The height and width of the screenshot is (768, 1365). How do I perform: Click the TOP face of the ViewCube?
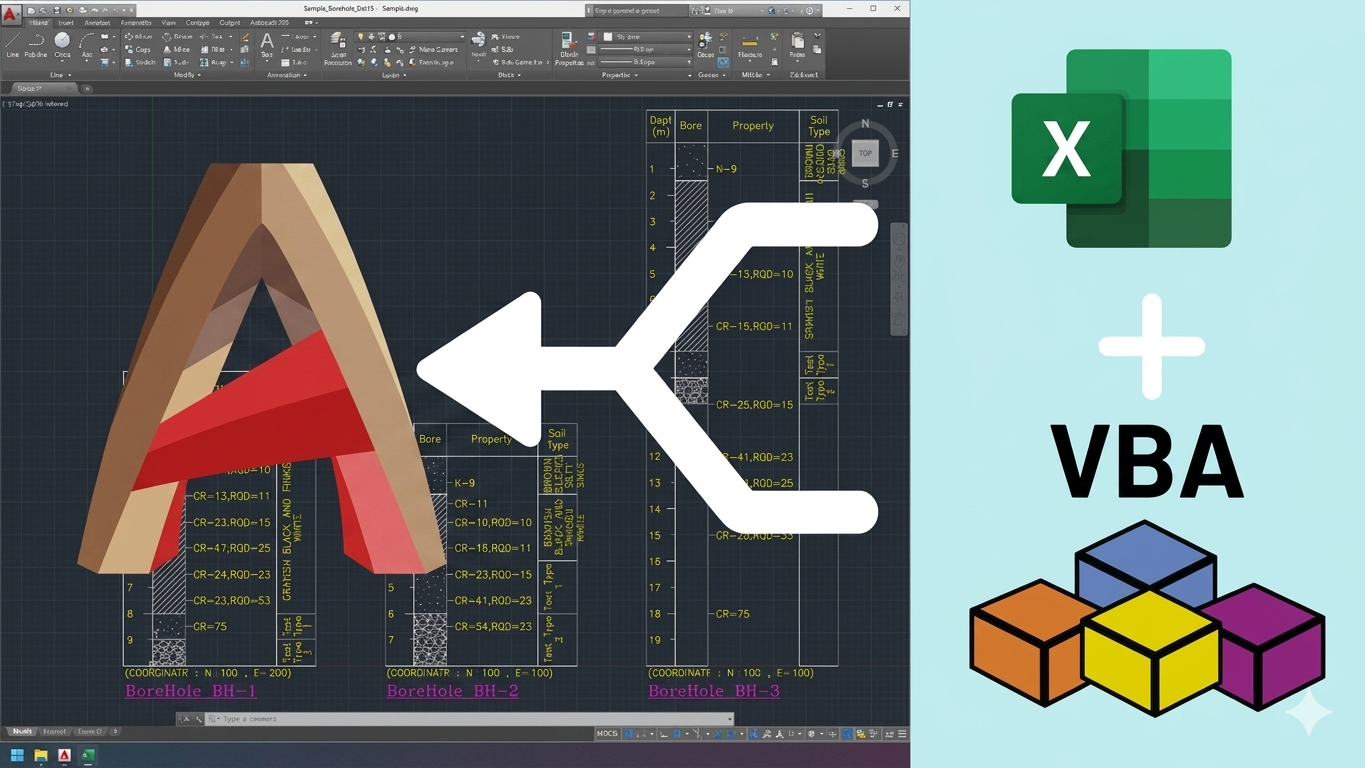point(865,153)
